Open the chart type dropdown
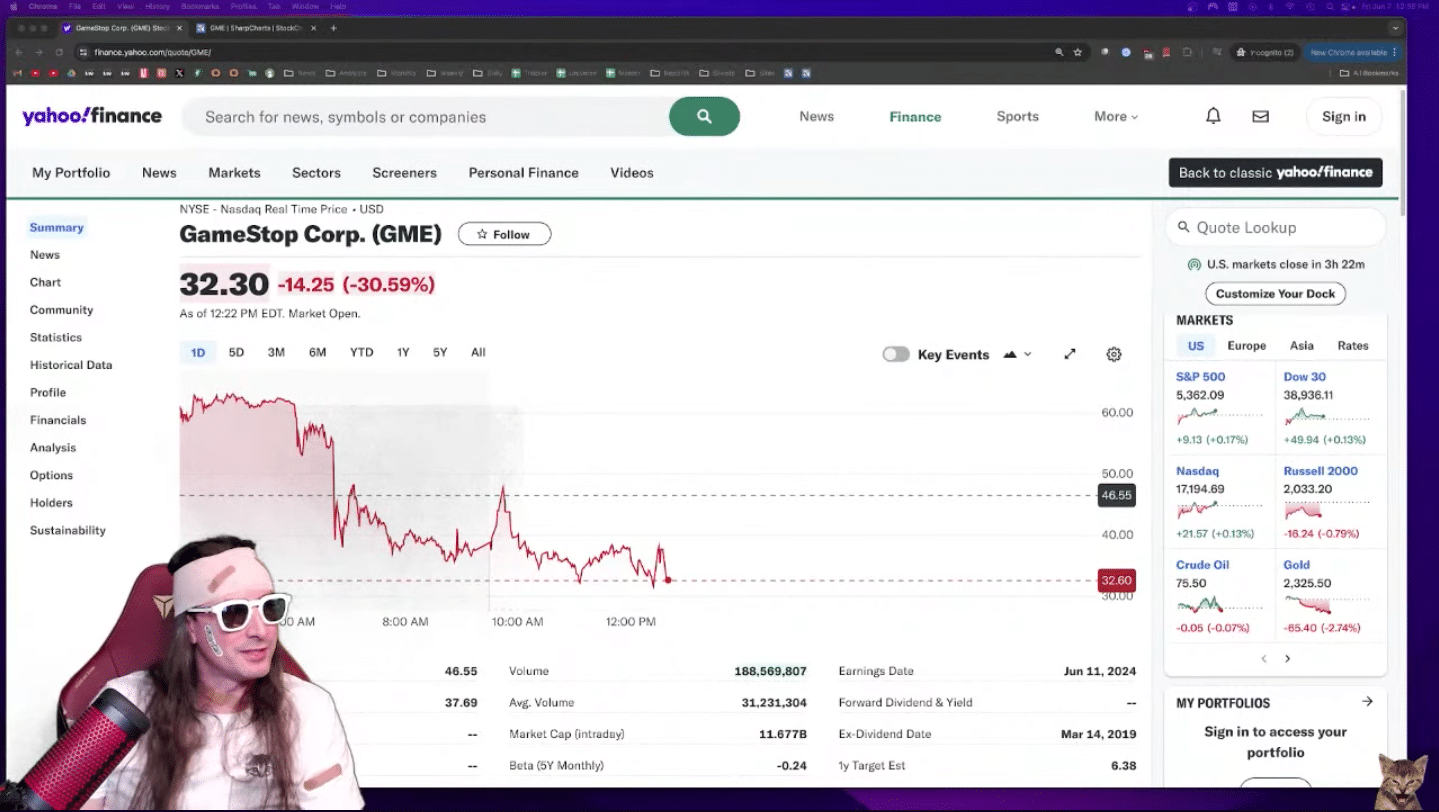Viewport: 1439px width, 812px height. tap(1017, 354)
